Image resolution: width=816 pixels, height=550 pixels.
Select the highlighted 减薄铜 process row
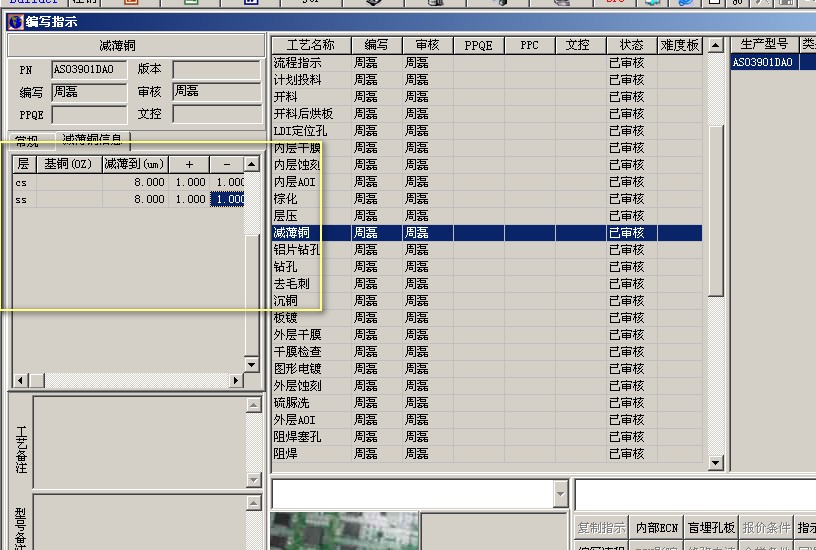[x=487, y=233]
